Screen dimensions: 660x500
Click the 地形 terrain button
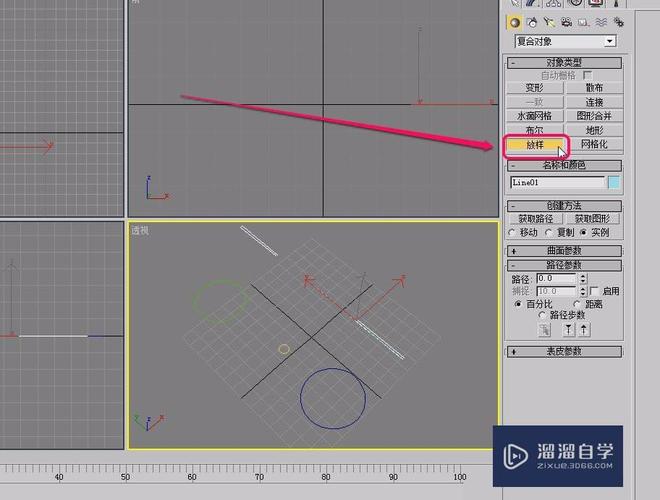click(594, 130)
